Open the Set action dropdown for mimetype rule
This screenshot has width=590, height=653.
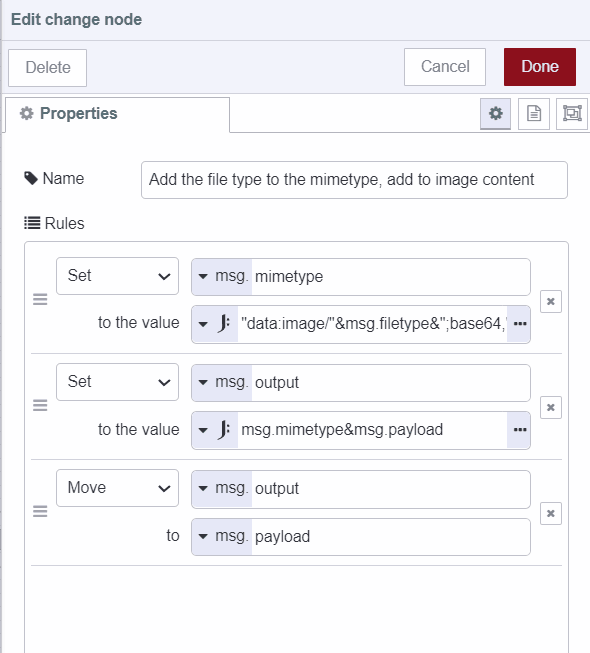click(117, 276)
